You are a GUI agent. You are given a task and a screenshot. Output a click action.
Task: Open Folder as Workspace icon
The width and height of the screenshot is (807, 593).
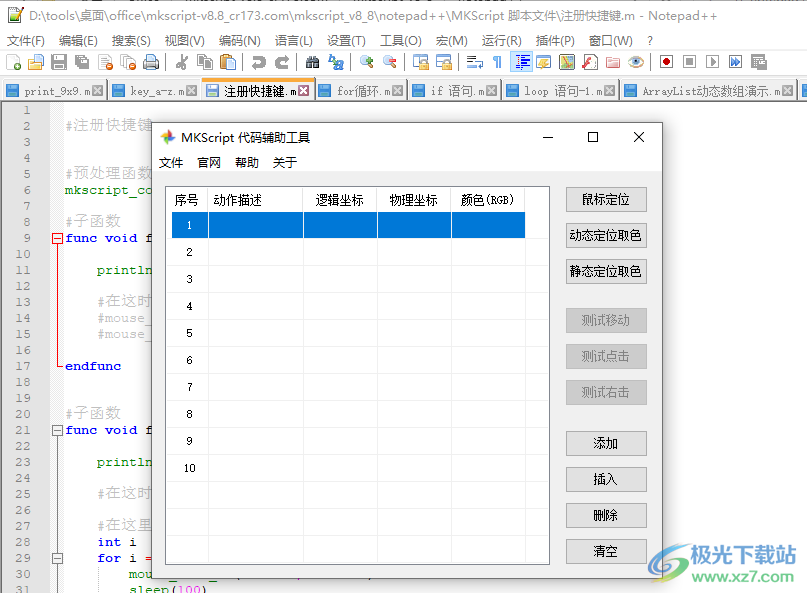click(x=613, y=62)
